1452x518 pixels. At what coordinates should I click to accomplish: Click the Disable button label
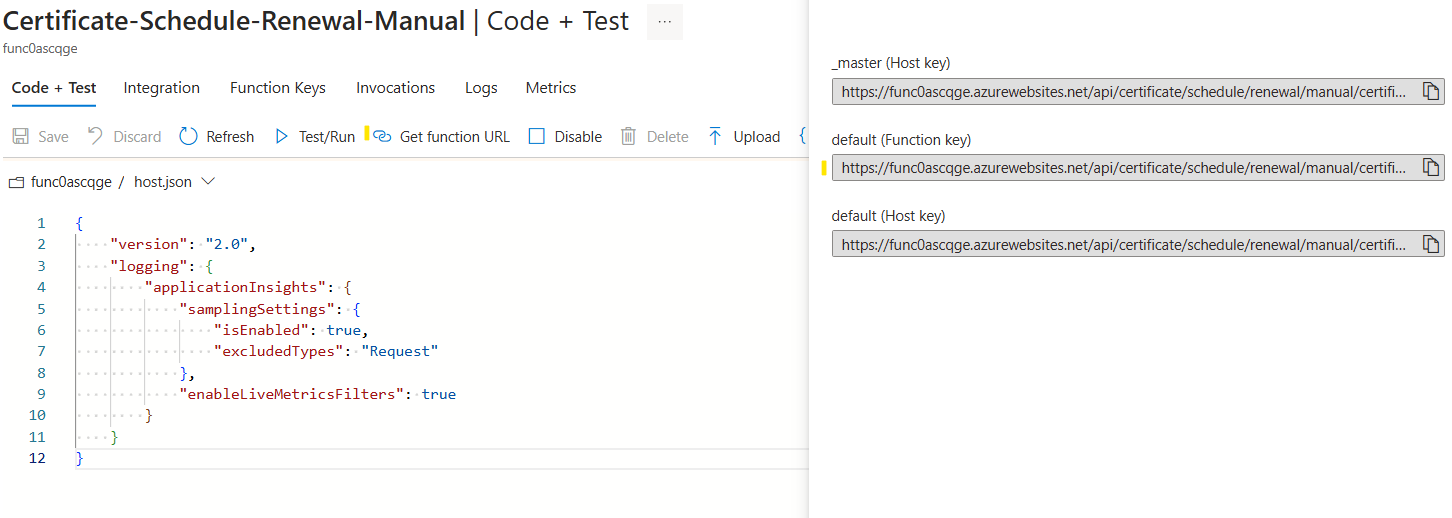click(578, 137)
